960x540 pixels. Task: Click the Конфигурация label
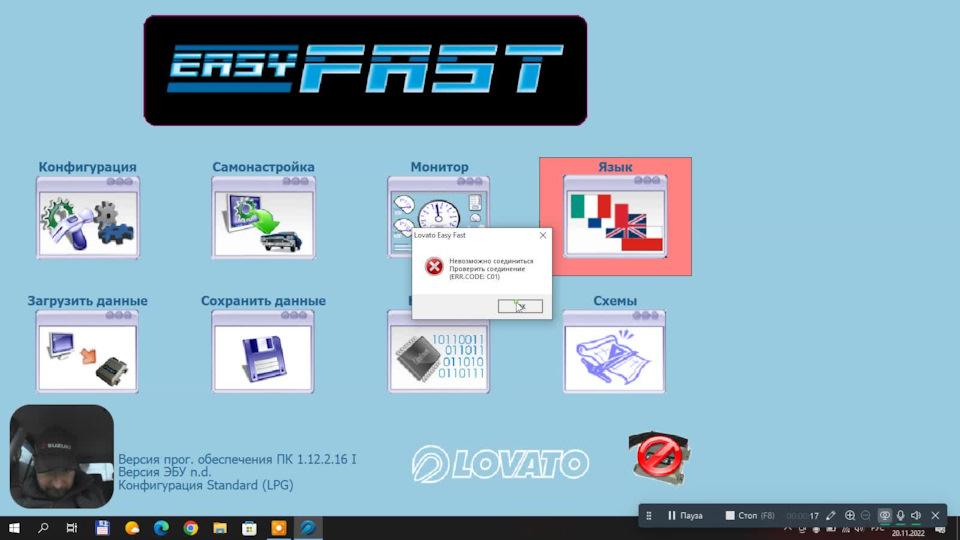click(88, 167)
